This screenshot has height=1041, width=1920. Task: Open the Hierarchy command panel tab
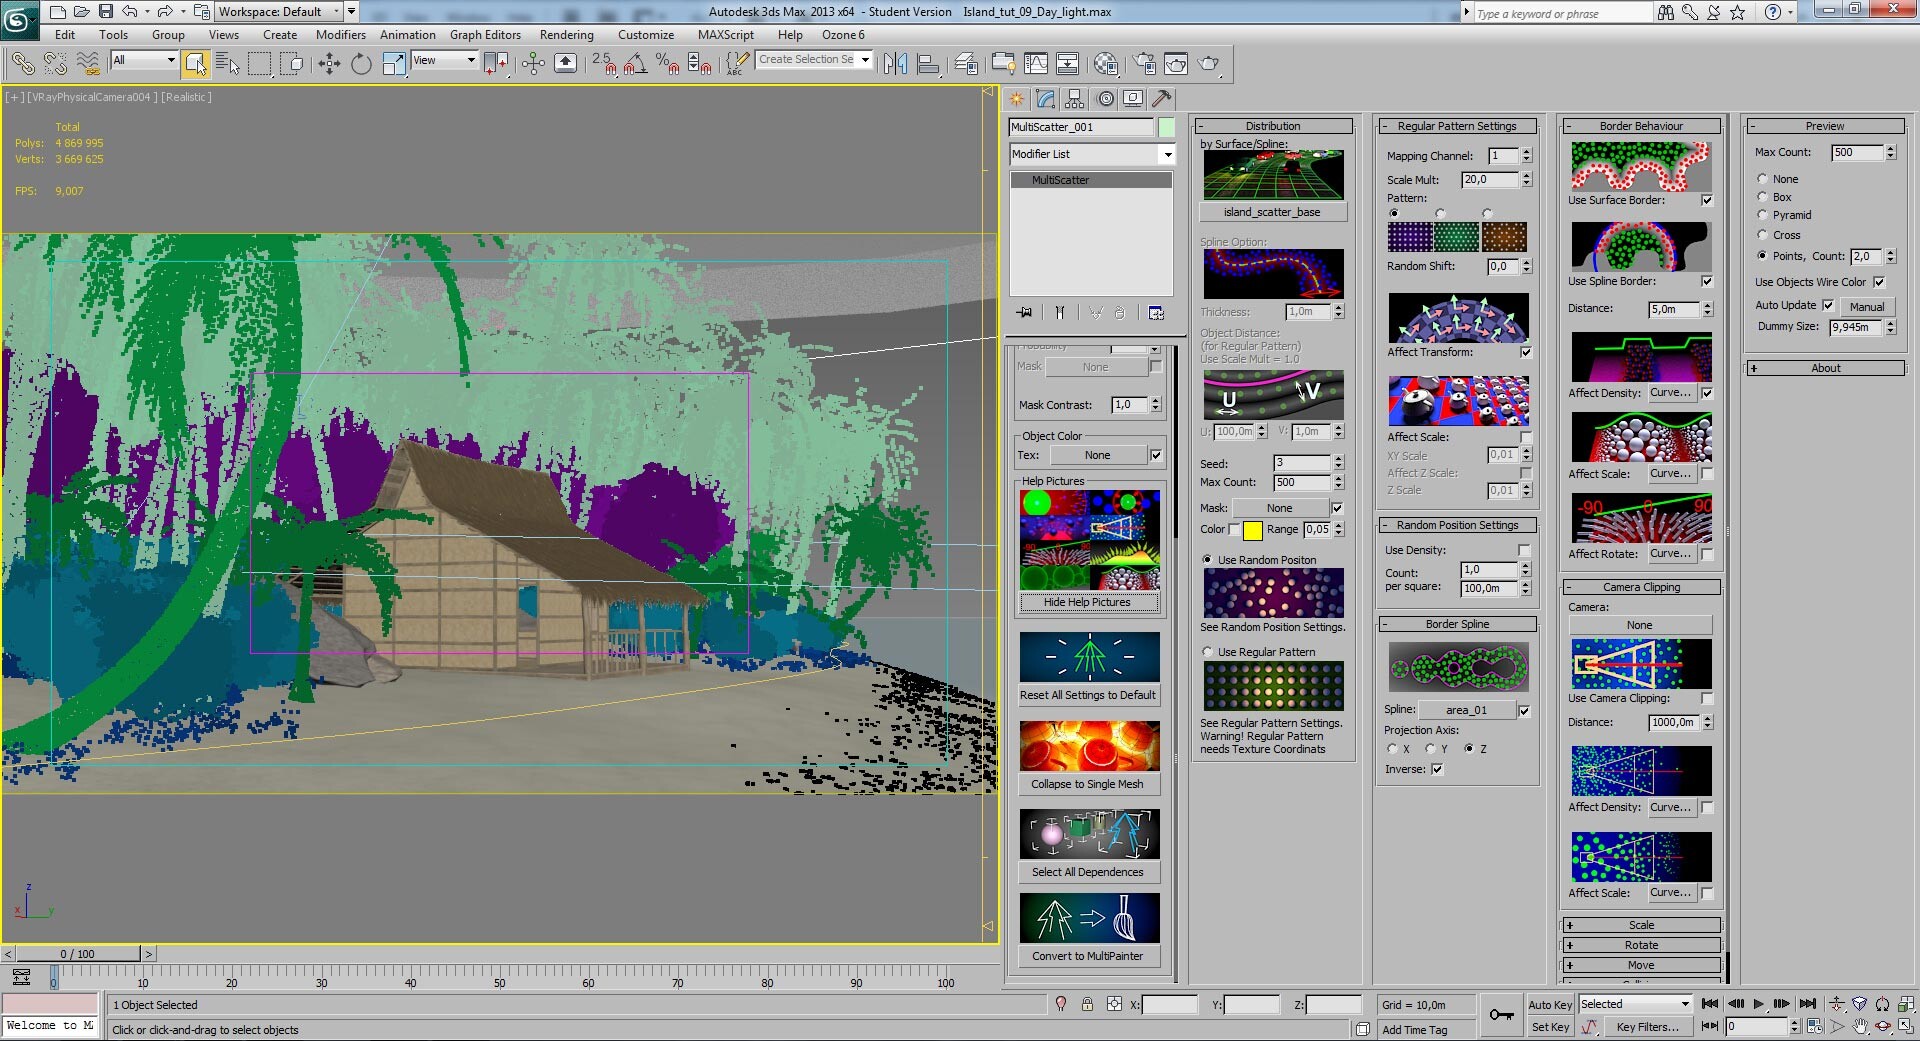click(x=1075, y=99)
